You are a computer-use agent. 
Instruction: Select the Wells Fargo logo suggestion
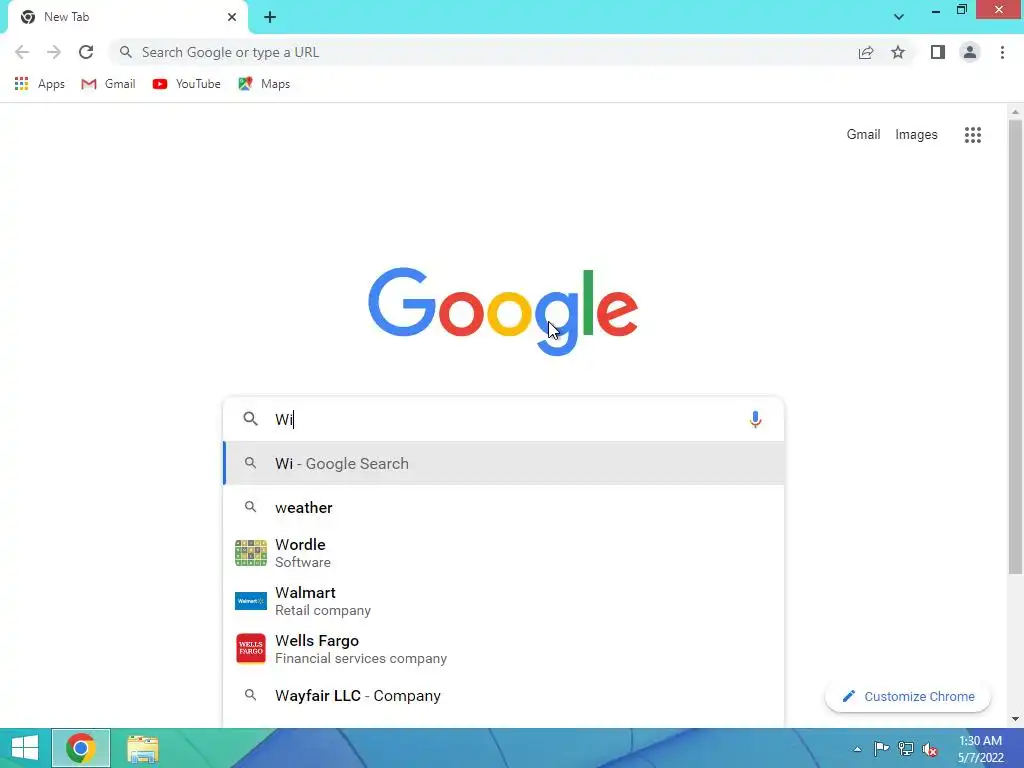pos(251,648)
